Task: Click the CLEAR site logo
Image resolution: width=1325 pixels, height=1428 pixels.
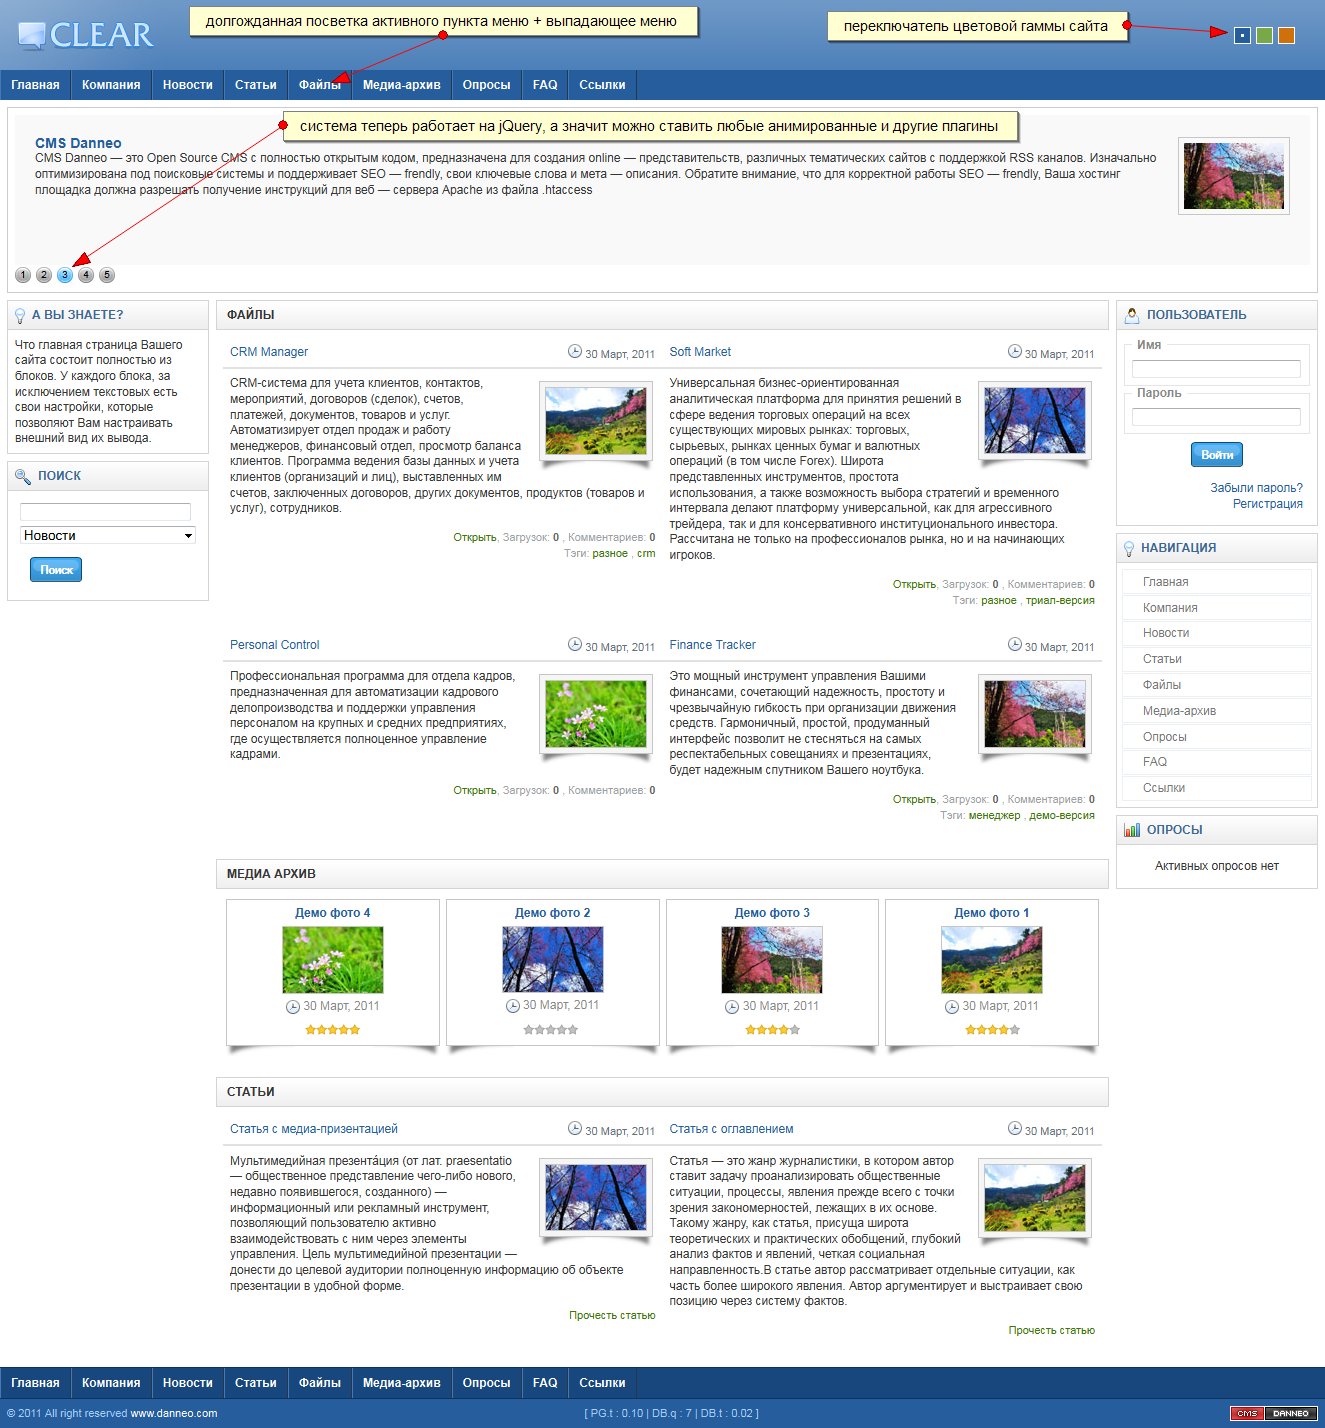Action: click(x=86, y=35)
